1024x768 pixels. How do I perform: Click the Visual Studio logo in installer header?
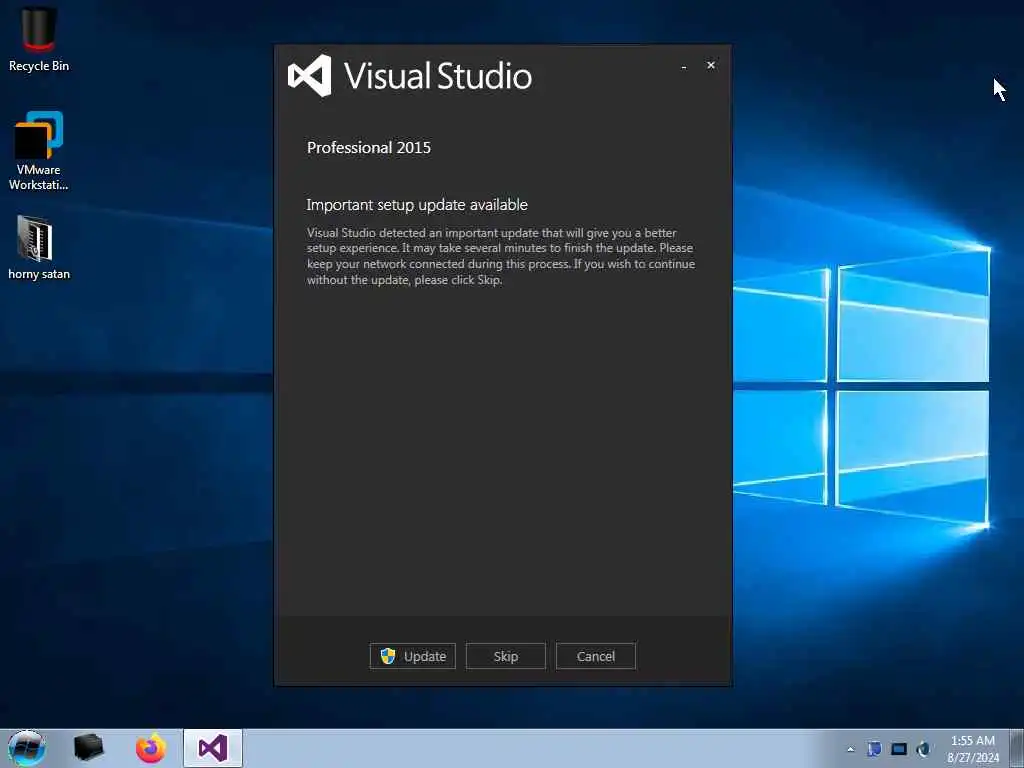[x=310, y=76]
